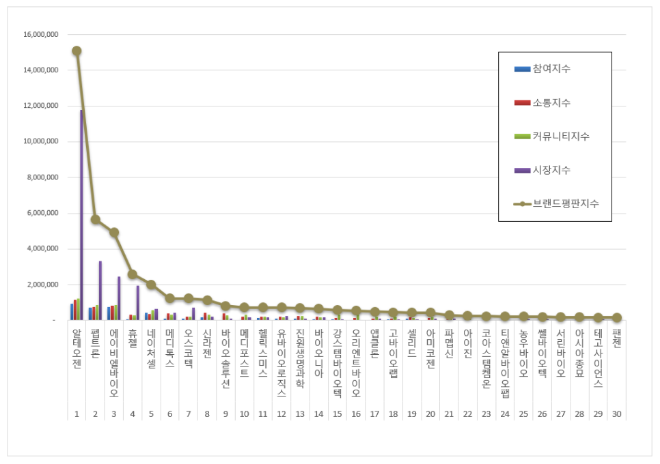Click the line marker above 에이비엘바이오
The image size is (660, 464).
114,233
